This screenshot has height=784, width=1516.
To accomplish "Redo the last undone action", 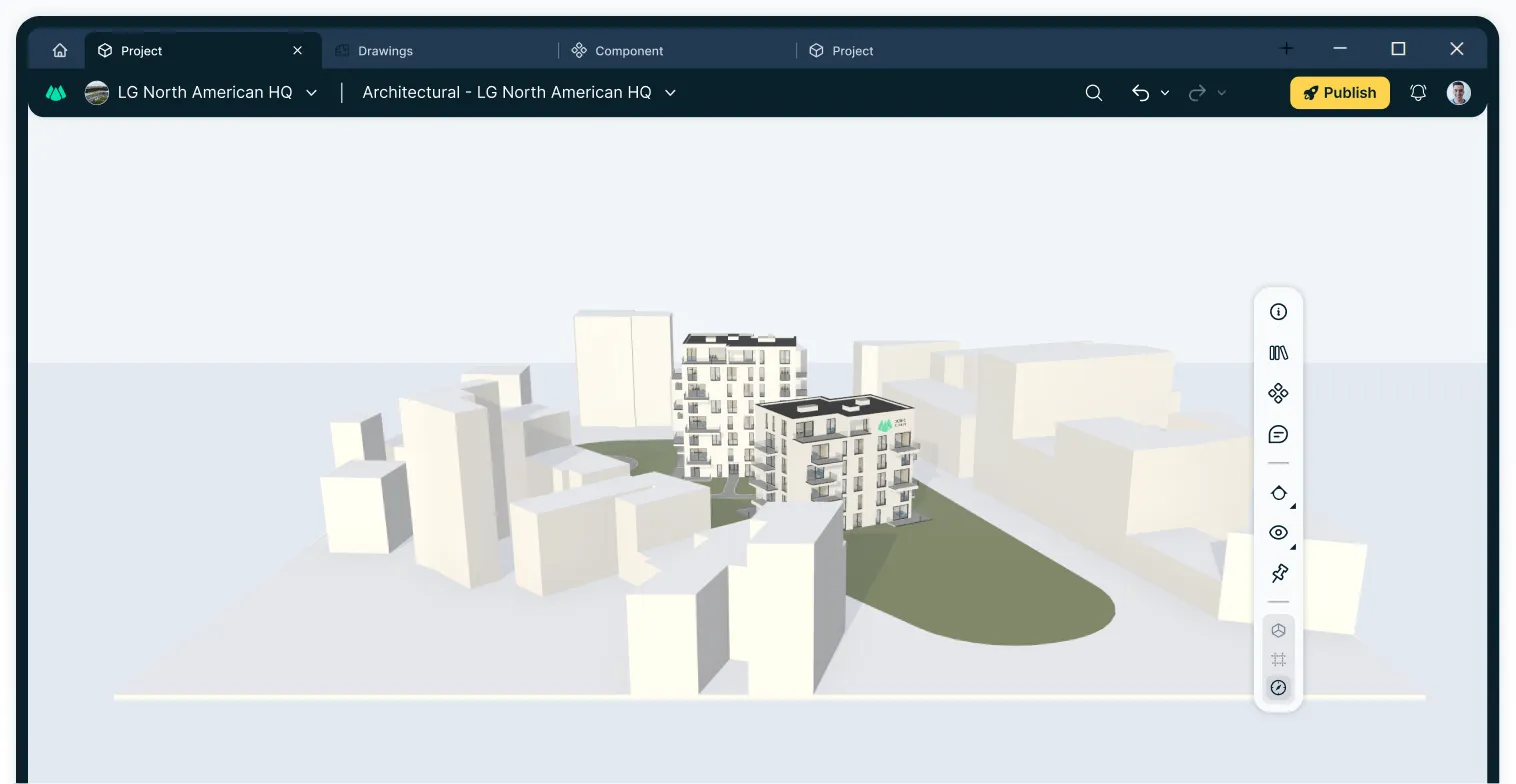I will [1197, 93].
